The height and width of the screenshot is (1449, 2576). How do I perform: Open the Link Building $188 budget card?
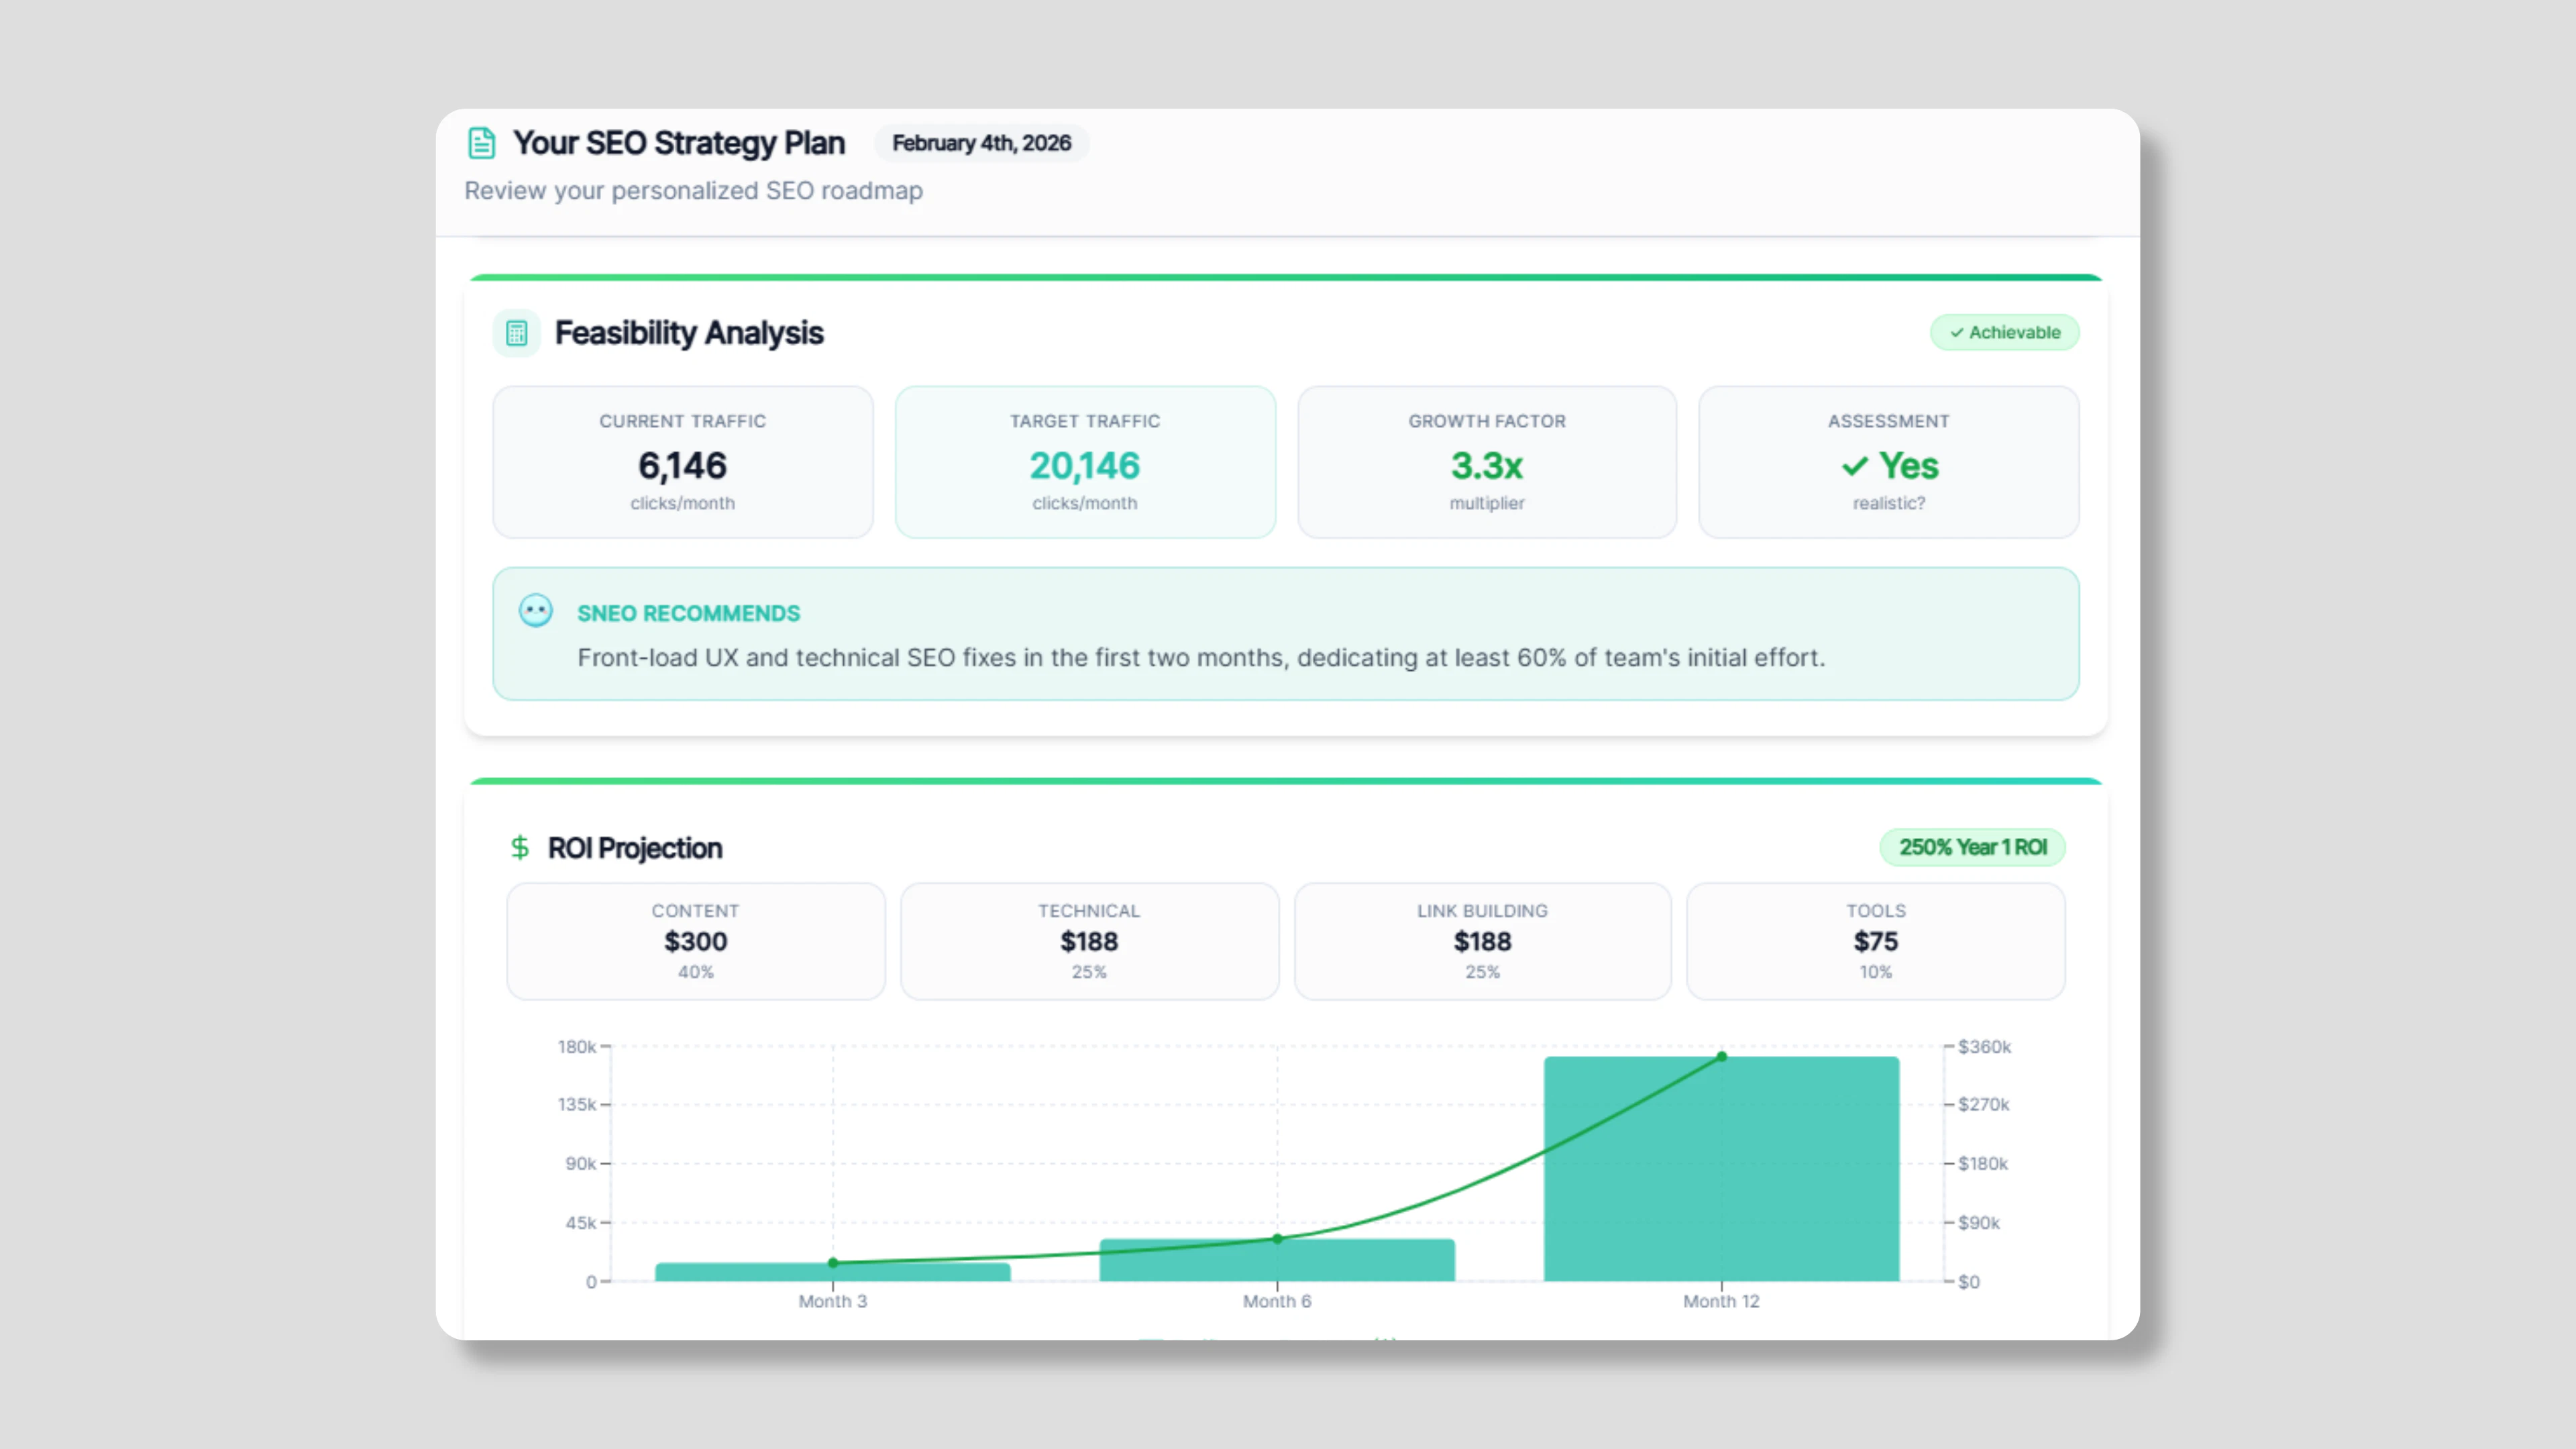[1482, 941]
